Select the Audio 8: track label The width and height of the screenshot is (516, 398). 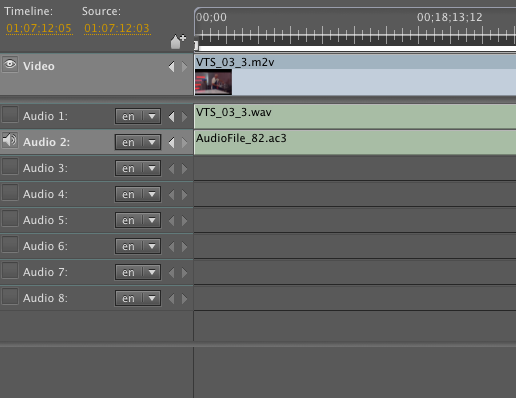coord(45,298)
